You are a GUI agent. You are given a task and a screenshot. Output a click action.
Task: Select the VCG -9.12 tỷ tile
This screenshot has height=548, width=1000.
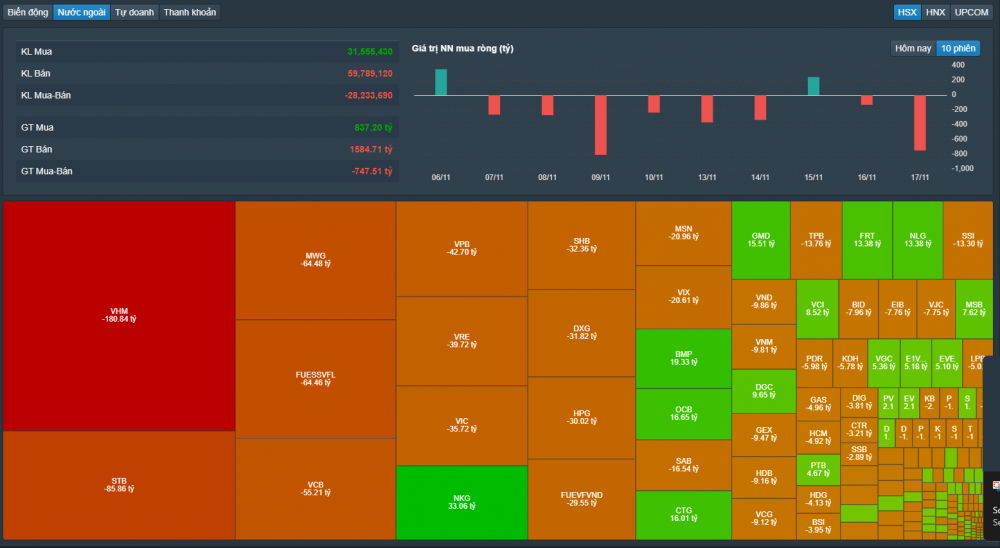tap(764, 519)
